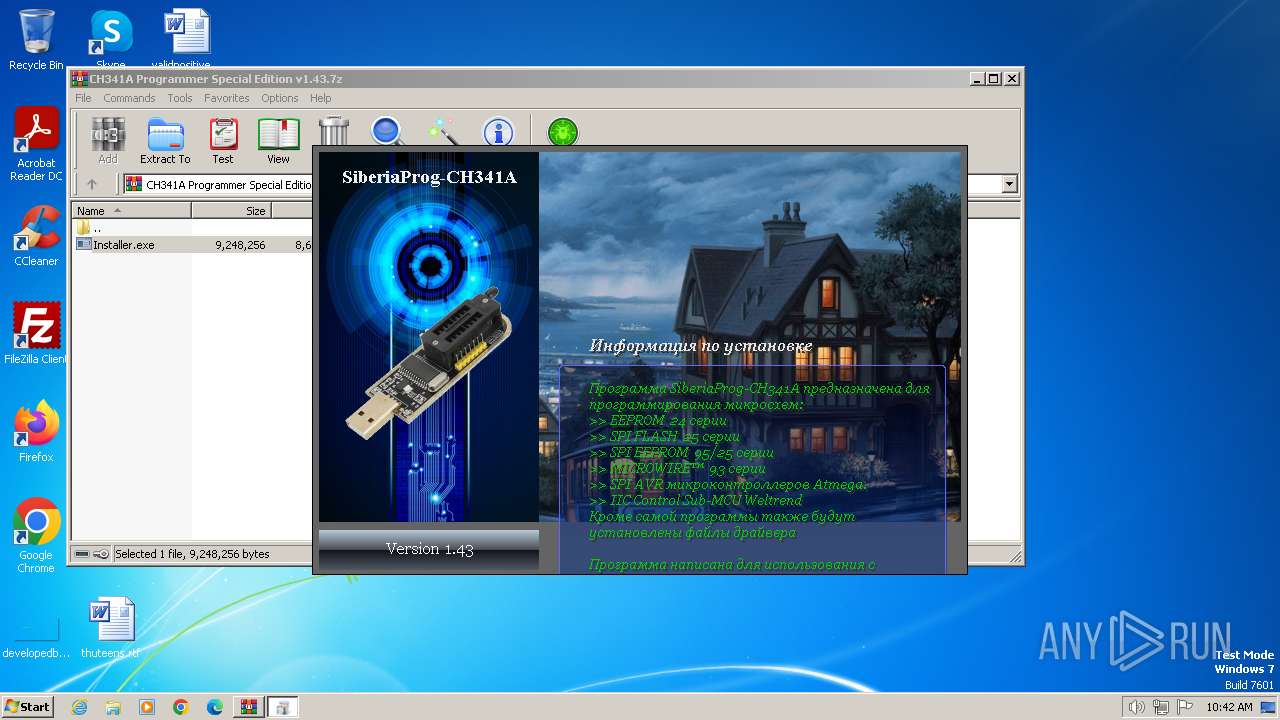
Task: Sort file list by Name column
Action: (131, 211)
